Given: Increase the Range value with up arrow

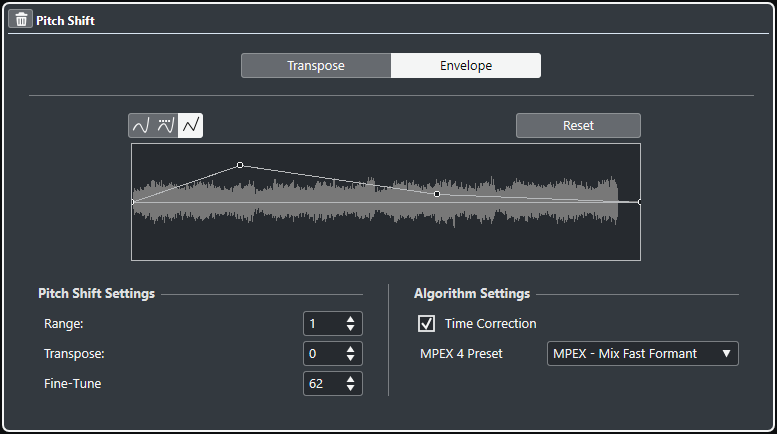Looking at the screenshot, I should tap(350, 319).
